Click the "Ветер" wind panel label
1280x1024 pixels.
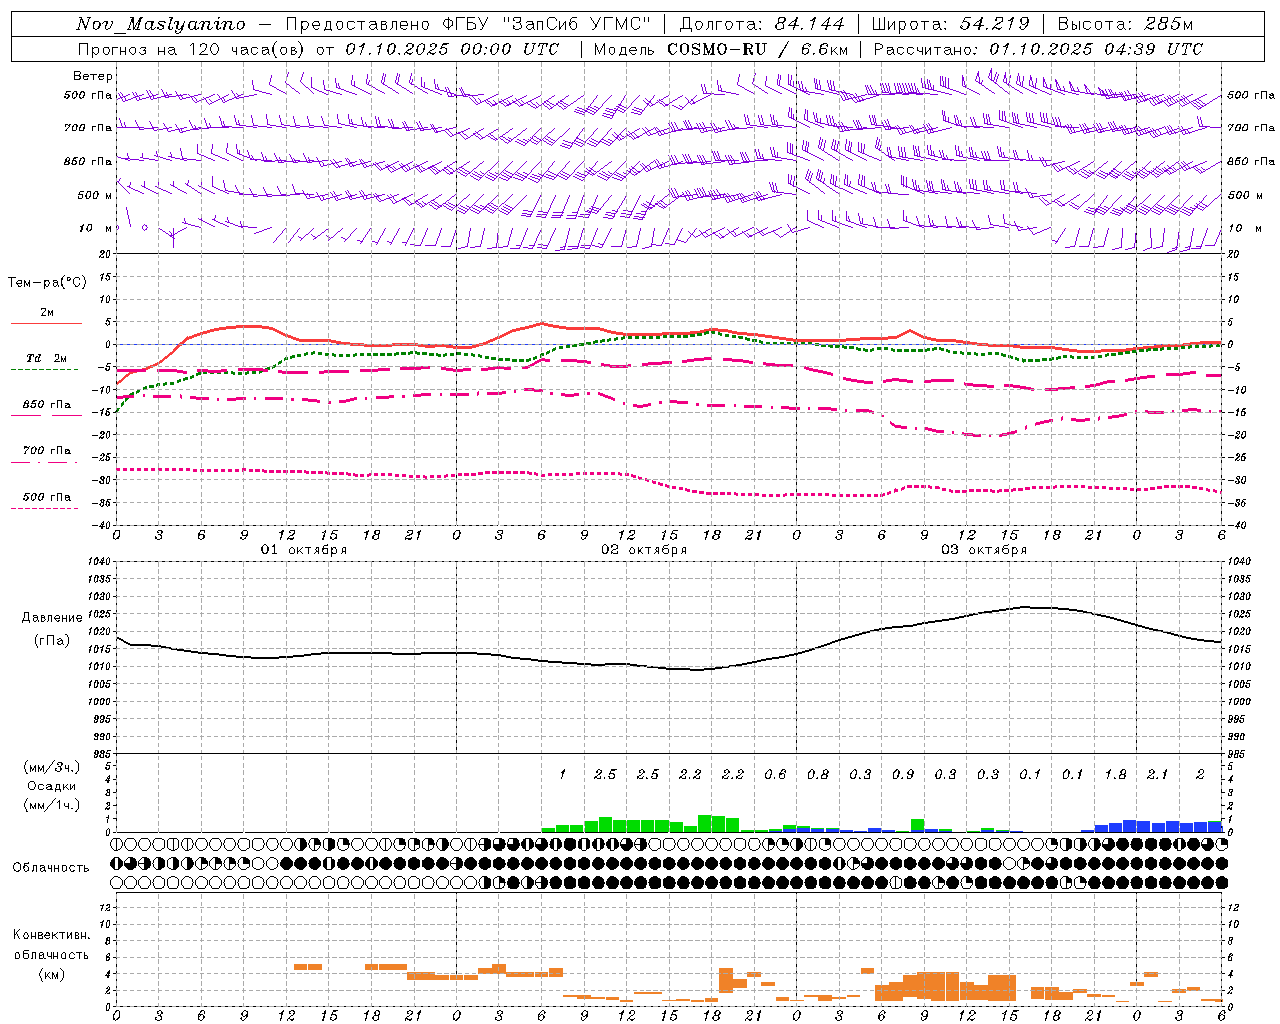point(93,76)
